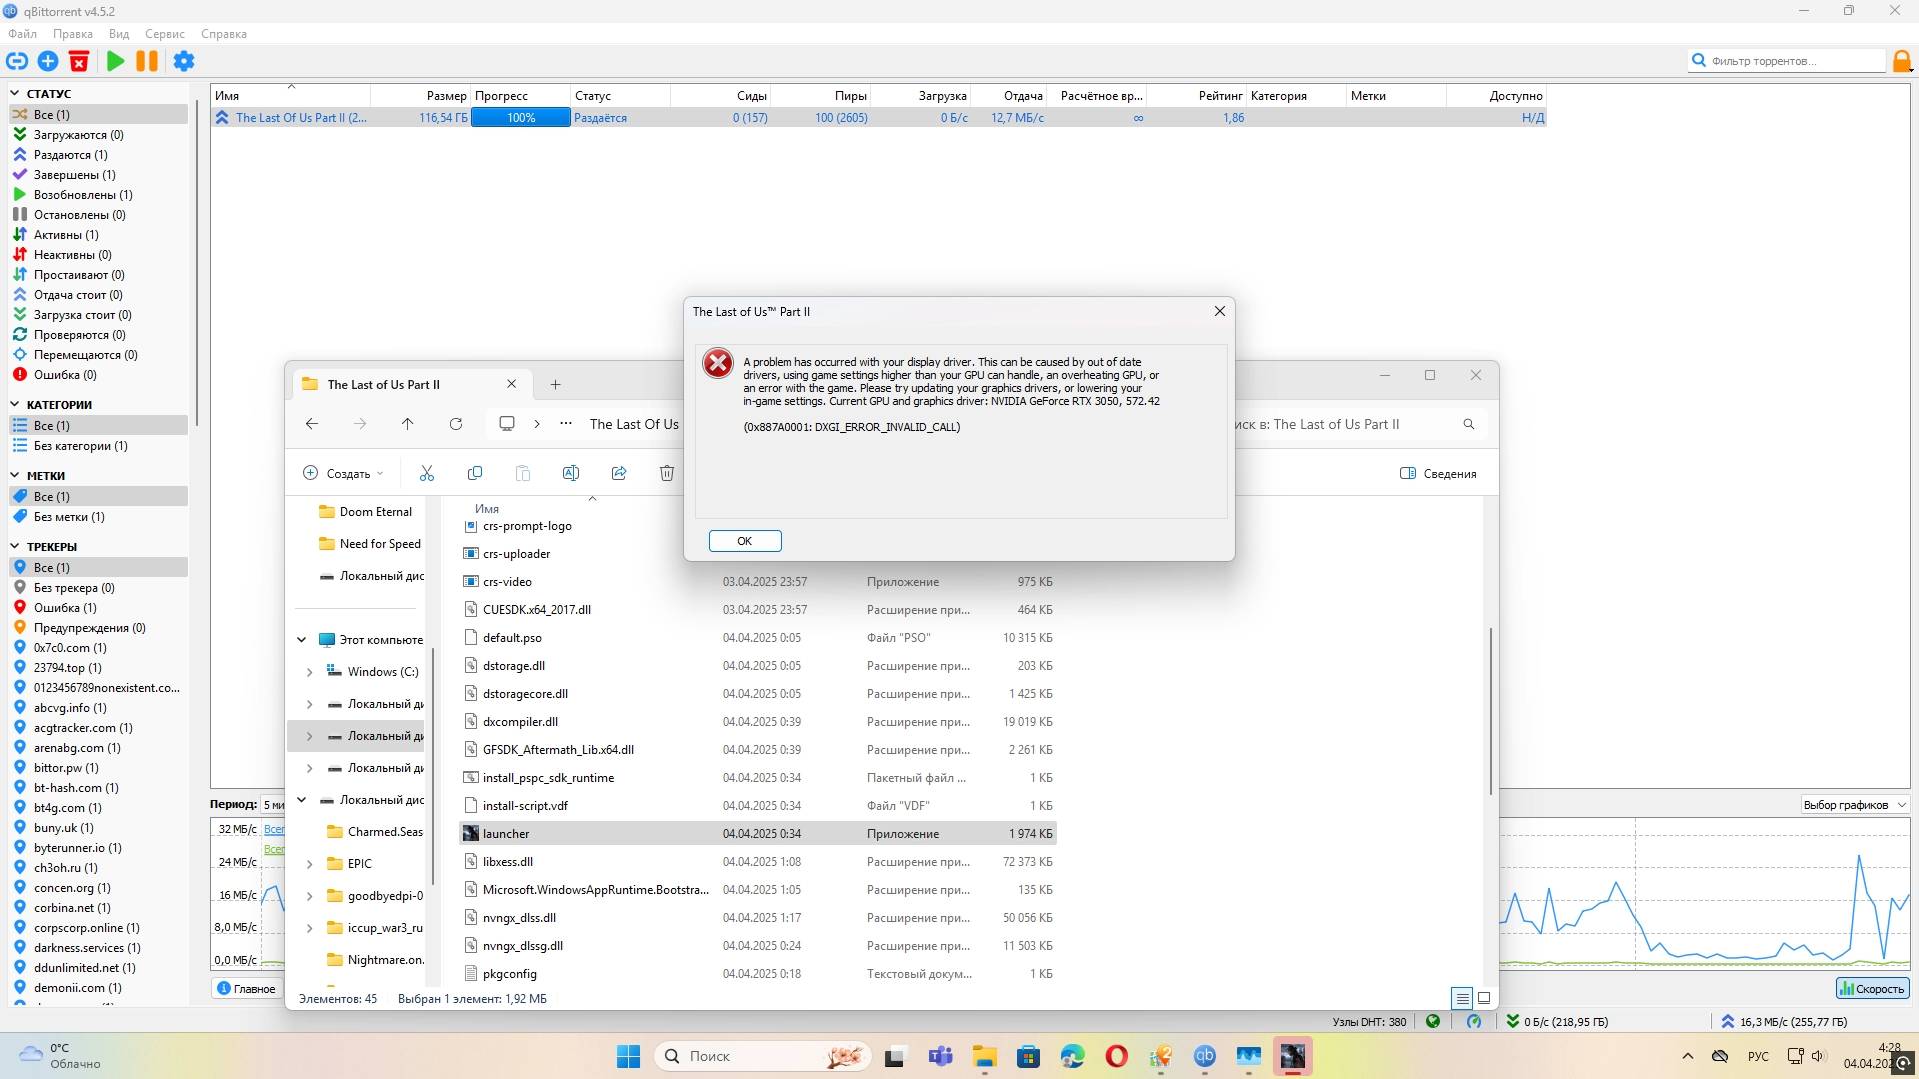Image resolution: width=1919 pixels, height=1079 pixels.
Task: Sort Explorer files by Имя column
Action: click(x=487, y=509)
